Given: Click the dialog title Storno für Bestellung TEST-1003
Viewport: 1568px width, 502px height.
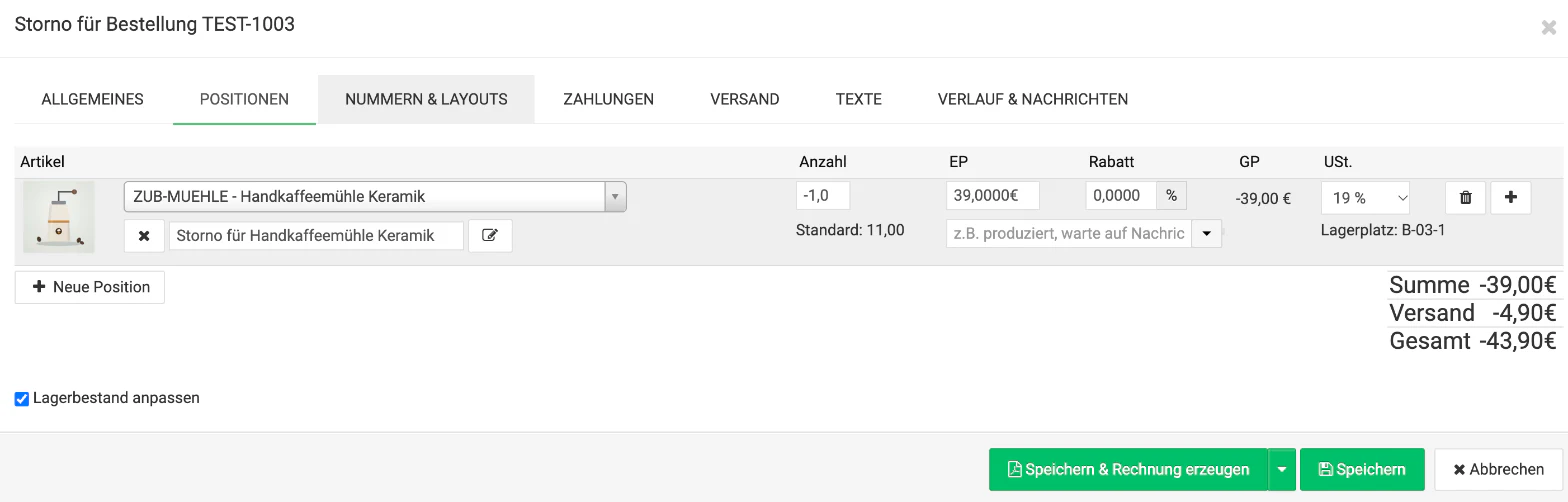Looking at the screenshot, I should point(155,24).
